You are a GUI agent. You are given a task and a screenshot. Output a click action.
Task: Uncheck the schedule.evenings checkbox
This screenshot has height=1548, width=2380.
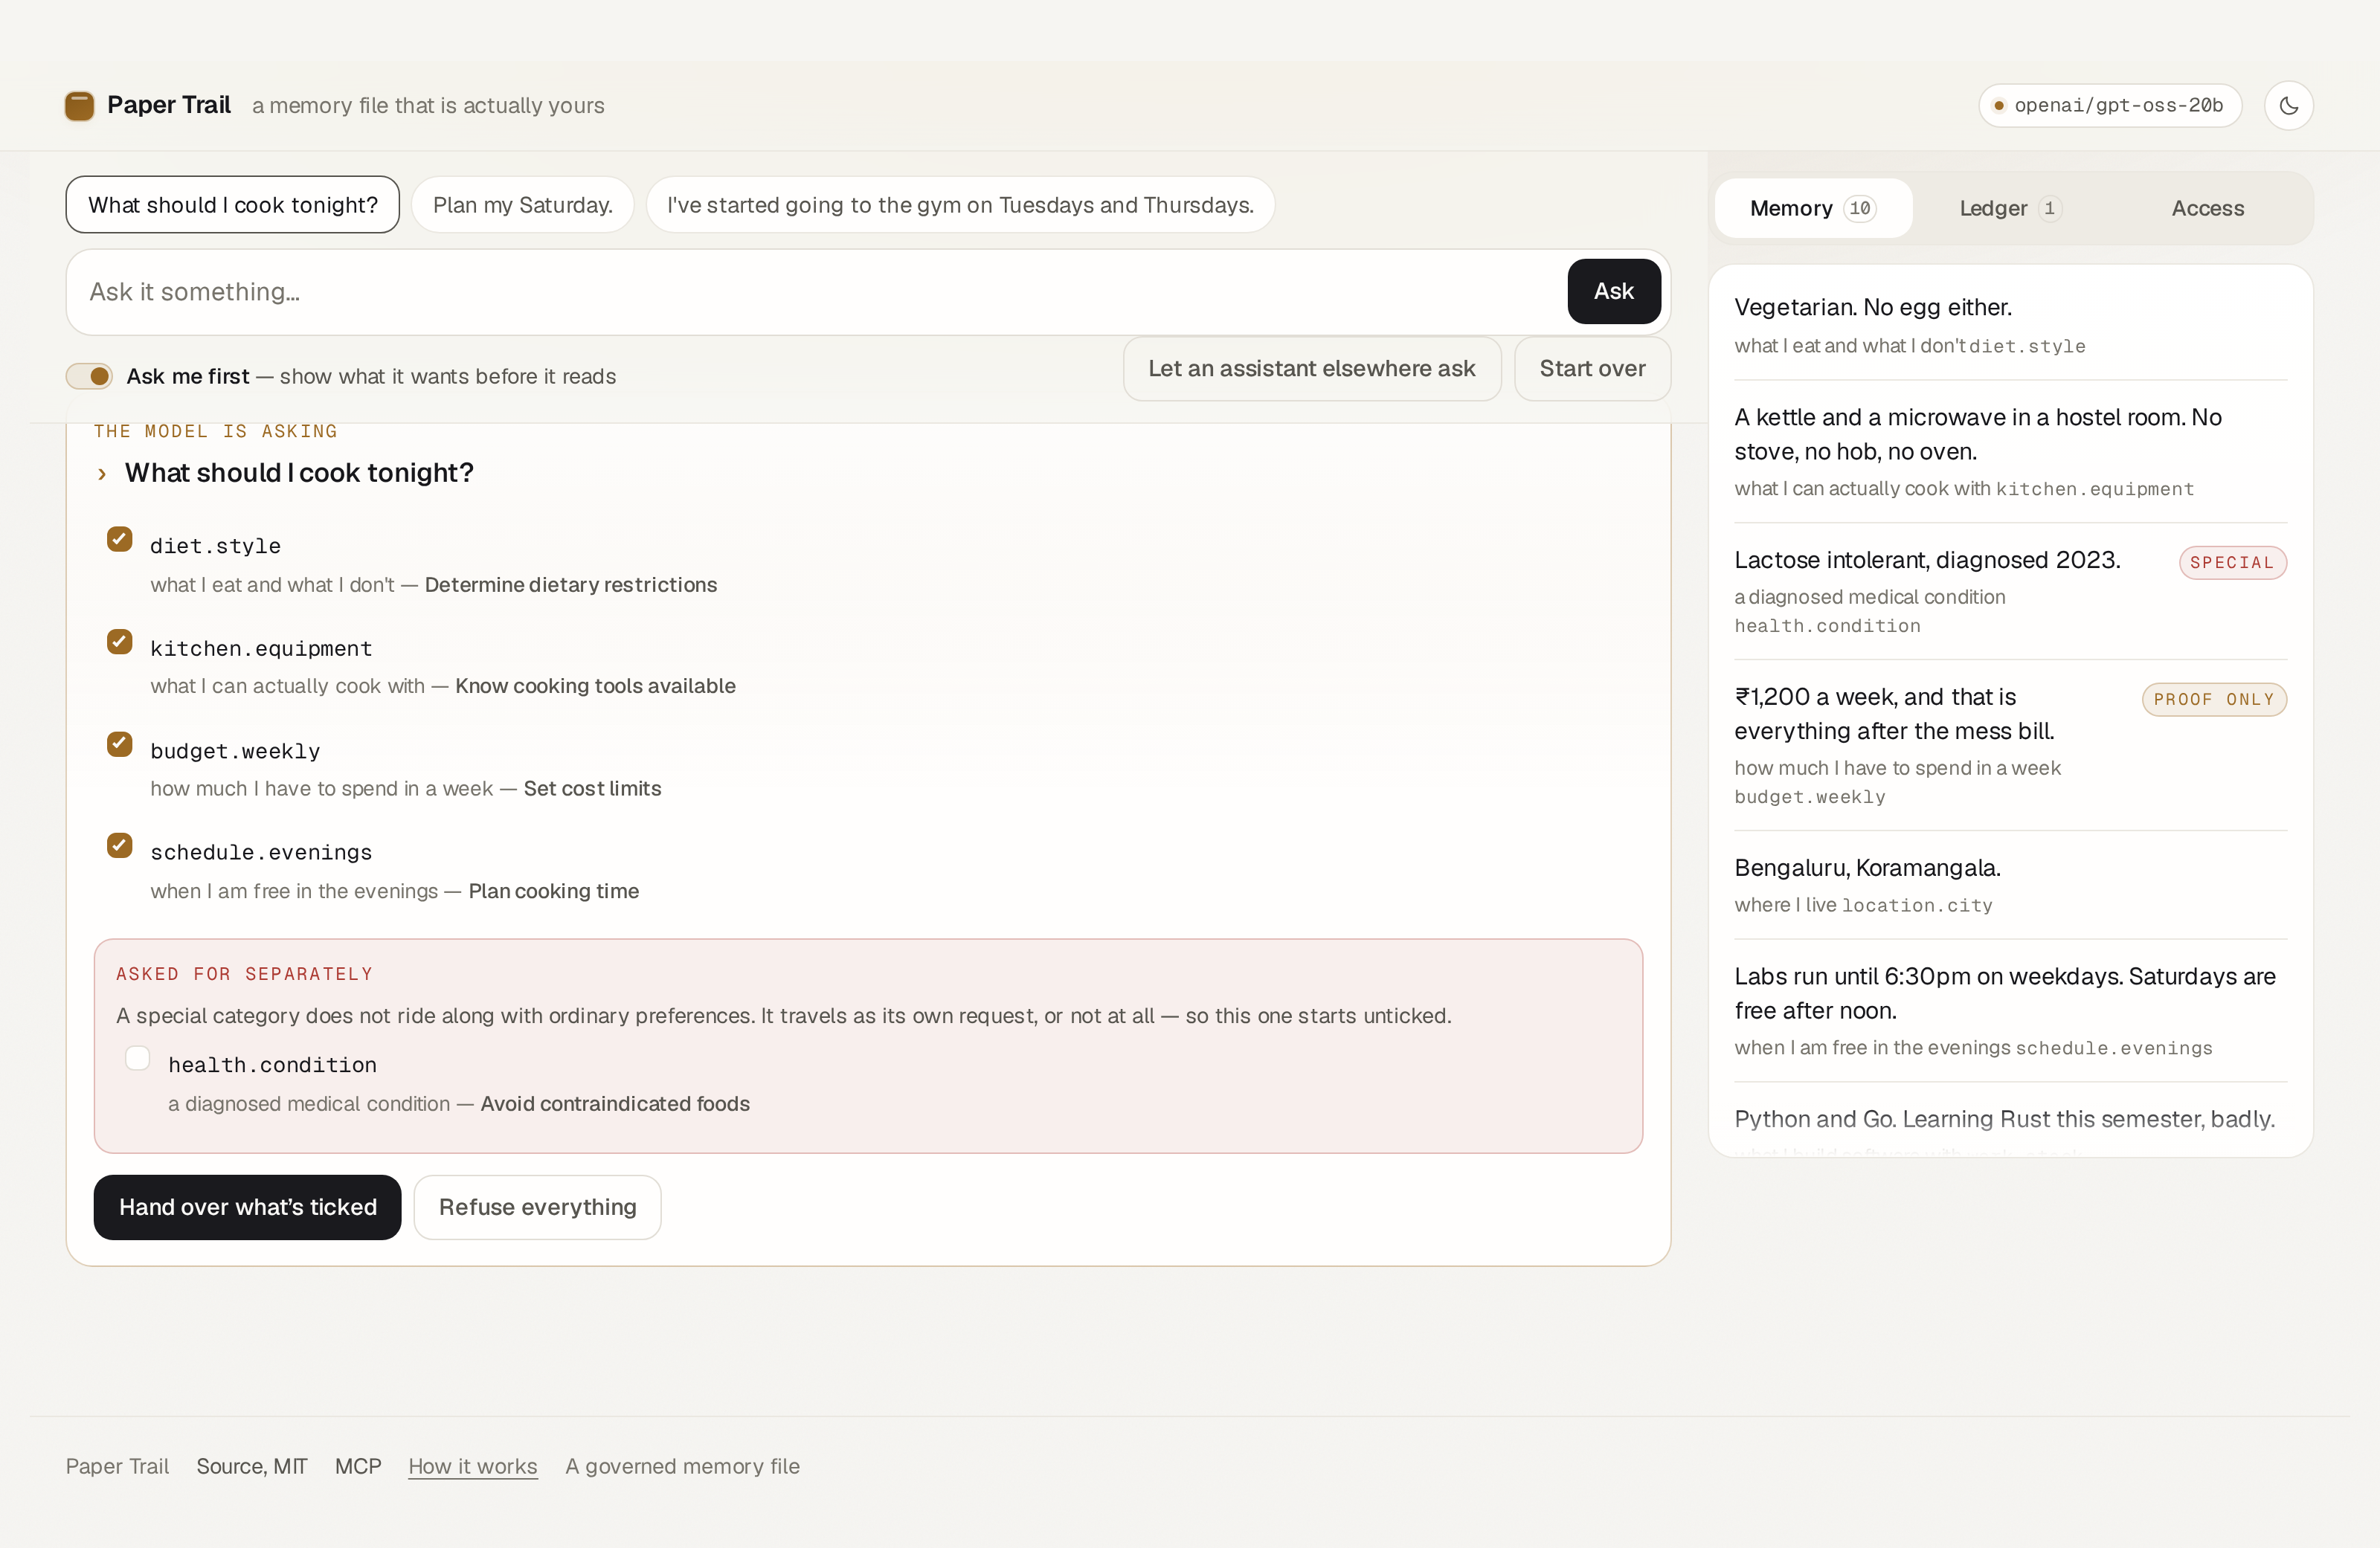click(x=120, y=846)
